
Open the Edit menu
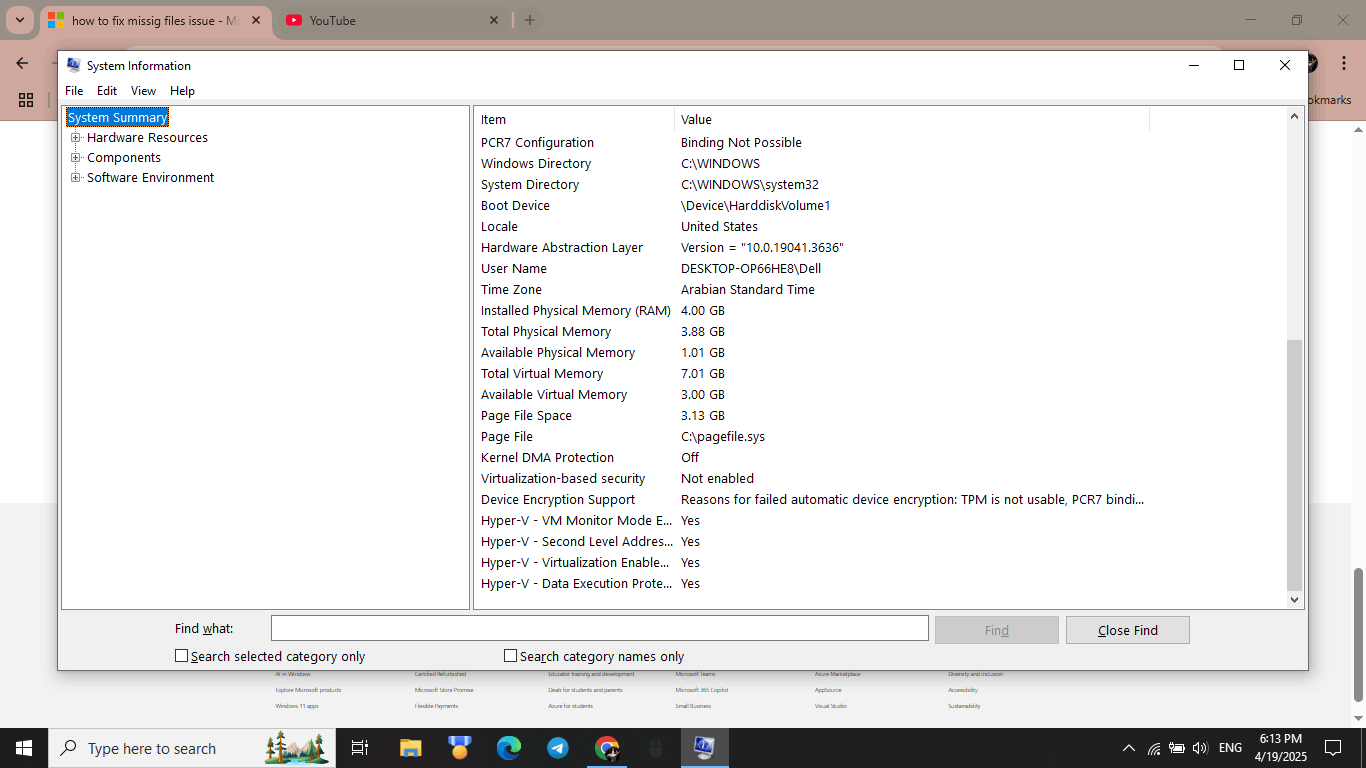pyautogui.click(x=107, y=91)
